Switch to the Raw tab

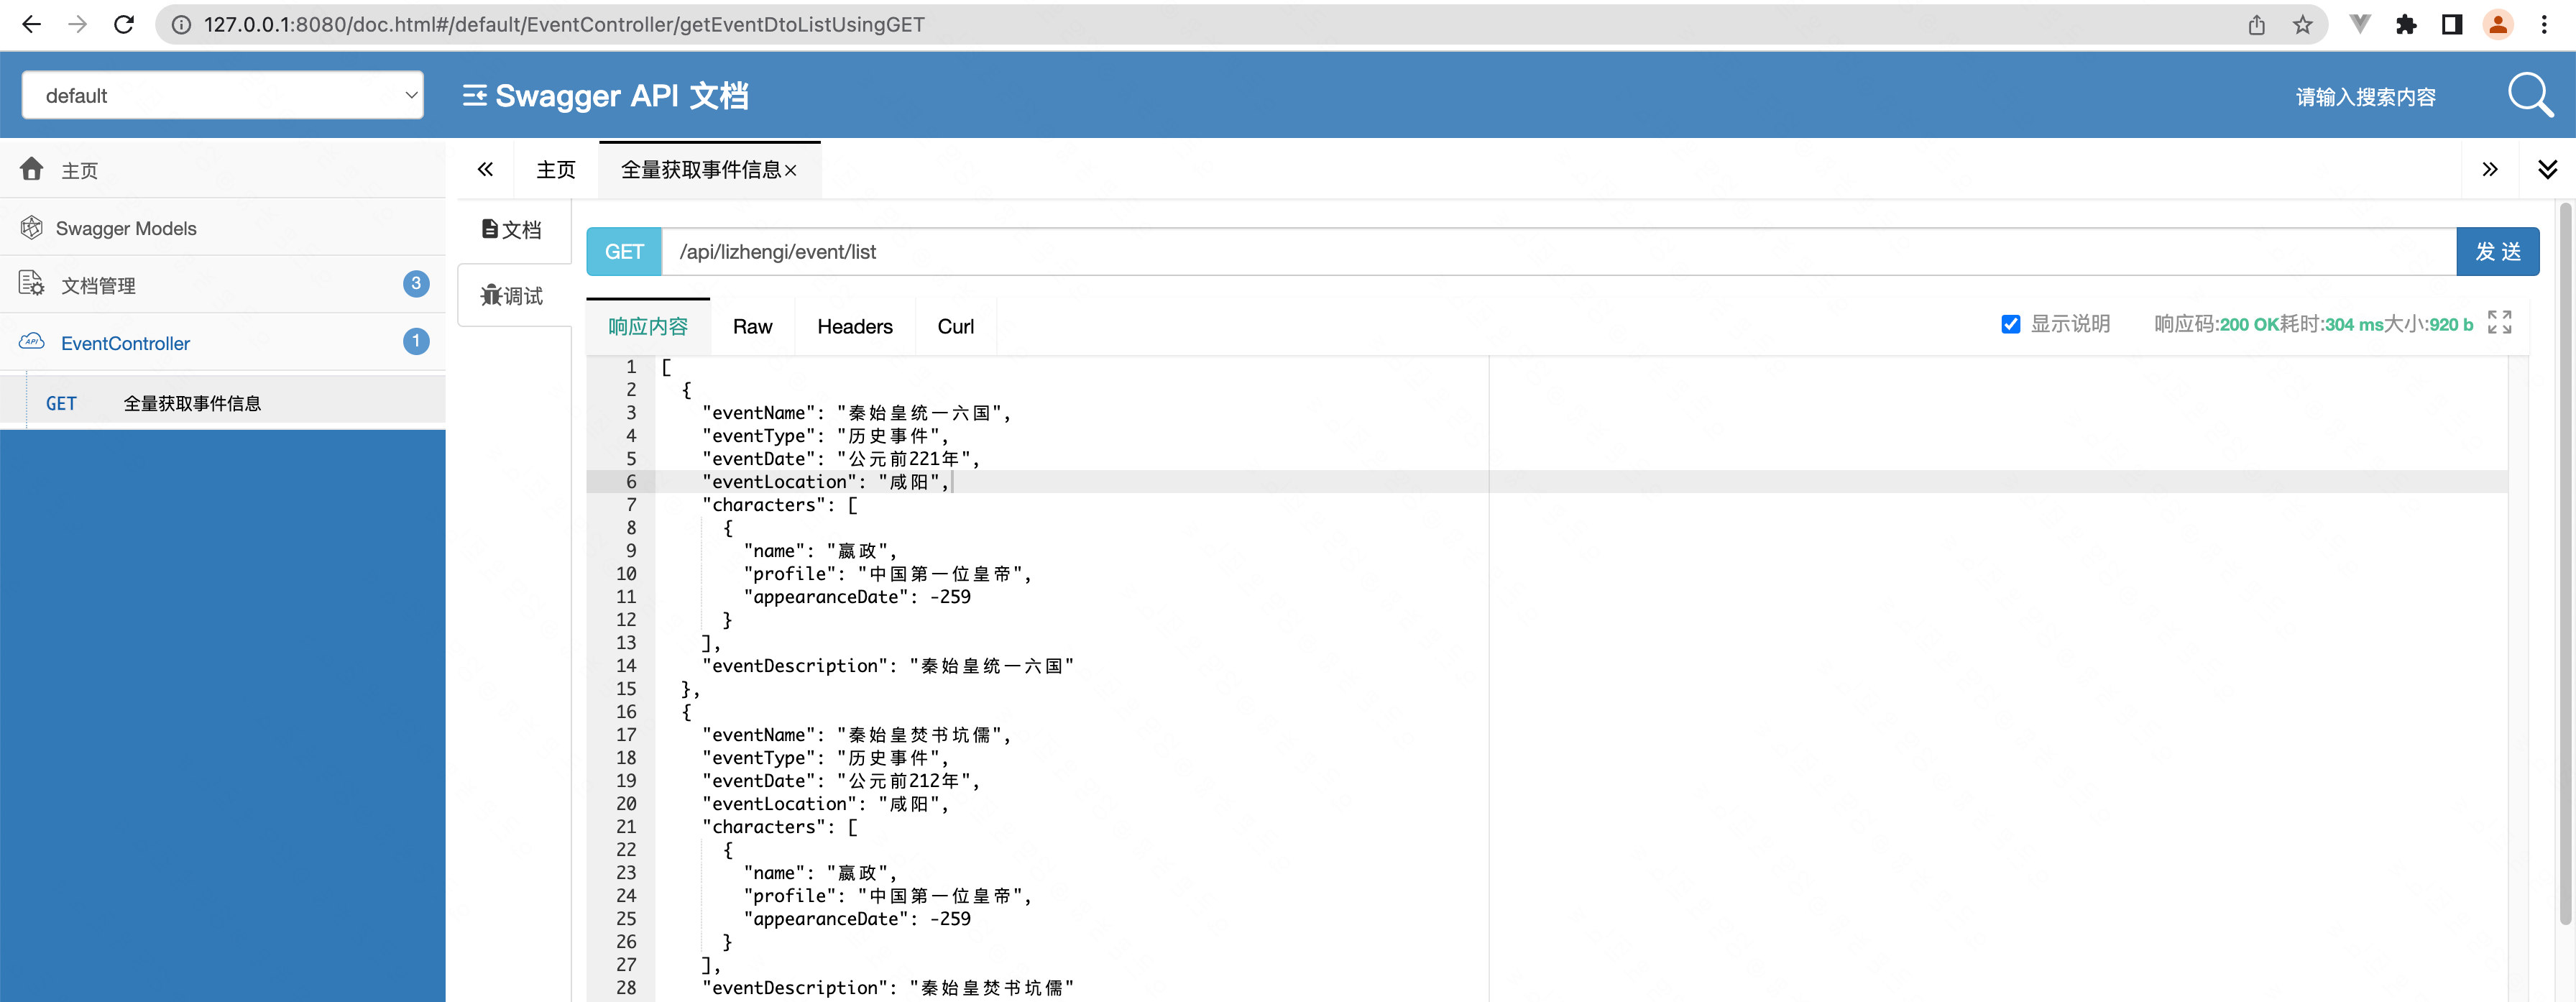pos(753,327)
